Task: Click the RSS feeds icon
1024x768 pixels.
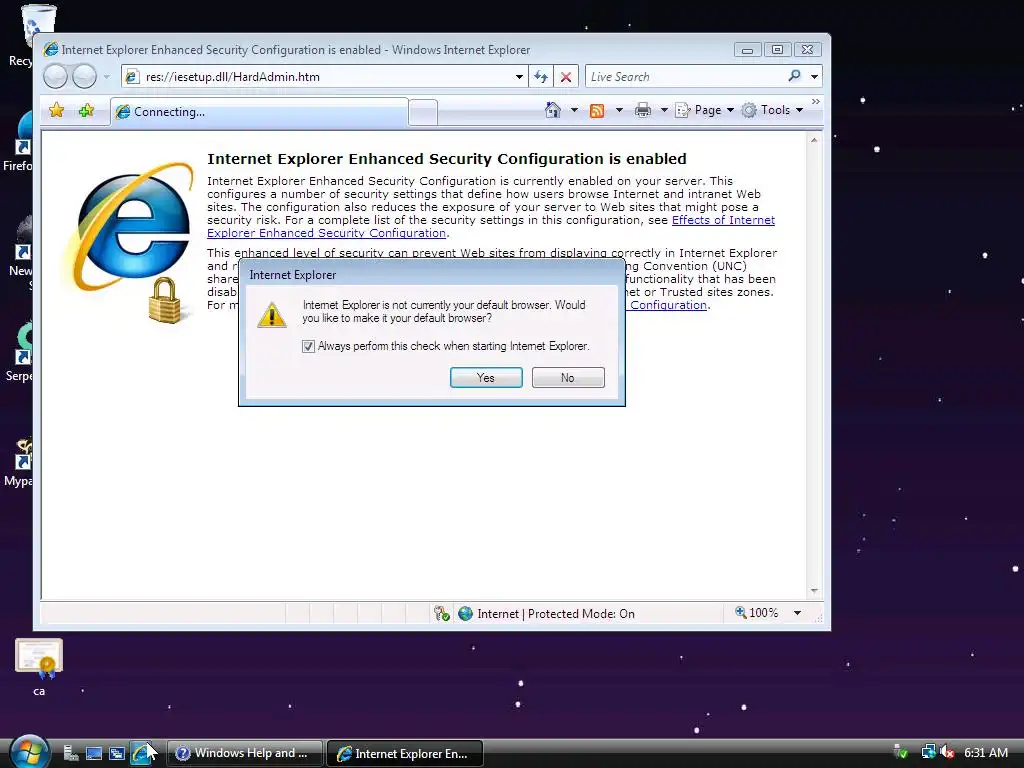Action: tap(597, 110)
